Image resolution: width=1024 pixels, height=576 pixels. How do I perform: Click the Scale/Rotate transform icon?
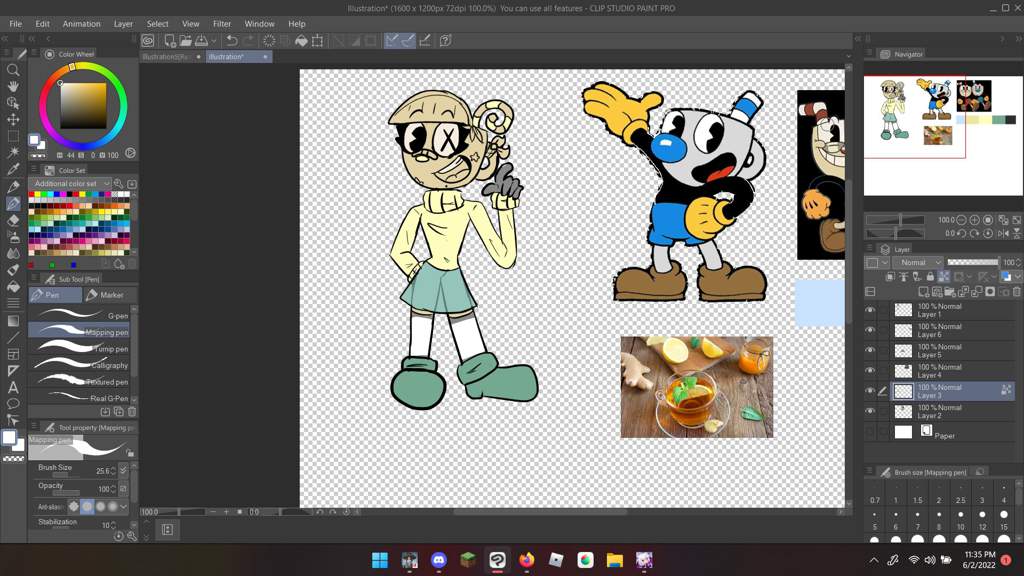(x=317, y=40)
